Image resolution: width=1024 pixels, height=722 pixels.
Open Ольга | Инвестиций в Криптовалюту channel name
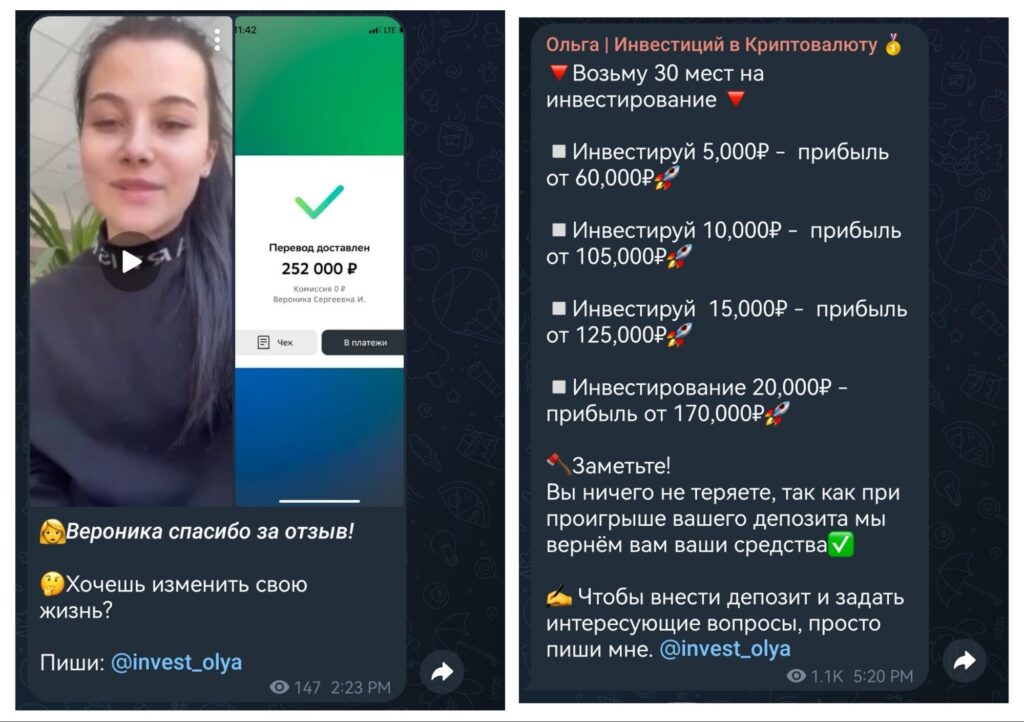coord(712,44)
